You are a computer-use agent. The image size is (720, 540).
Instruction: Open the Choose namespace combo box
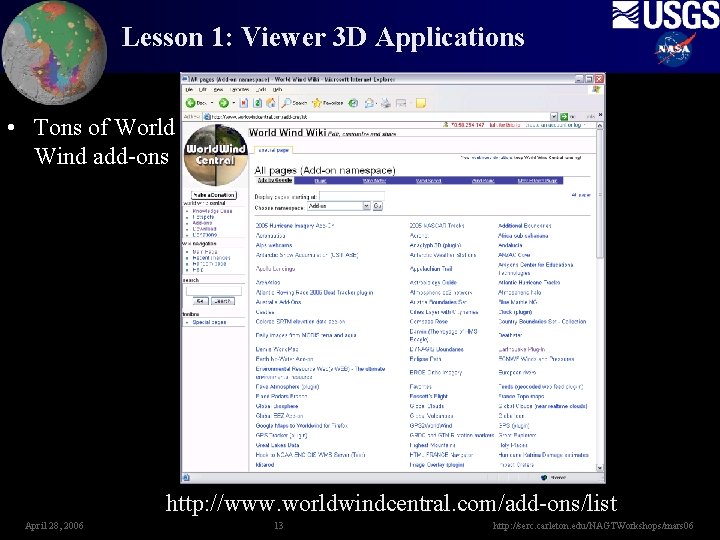339,206
